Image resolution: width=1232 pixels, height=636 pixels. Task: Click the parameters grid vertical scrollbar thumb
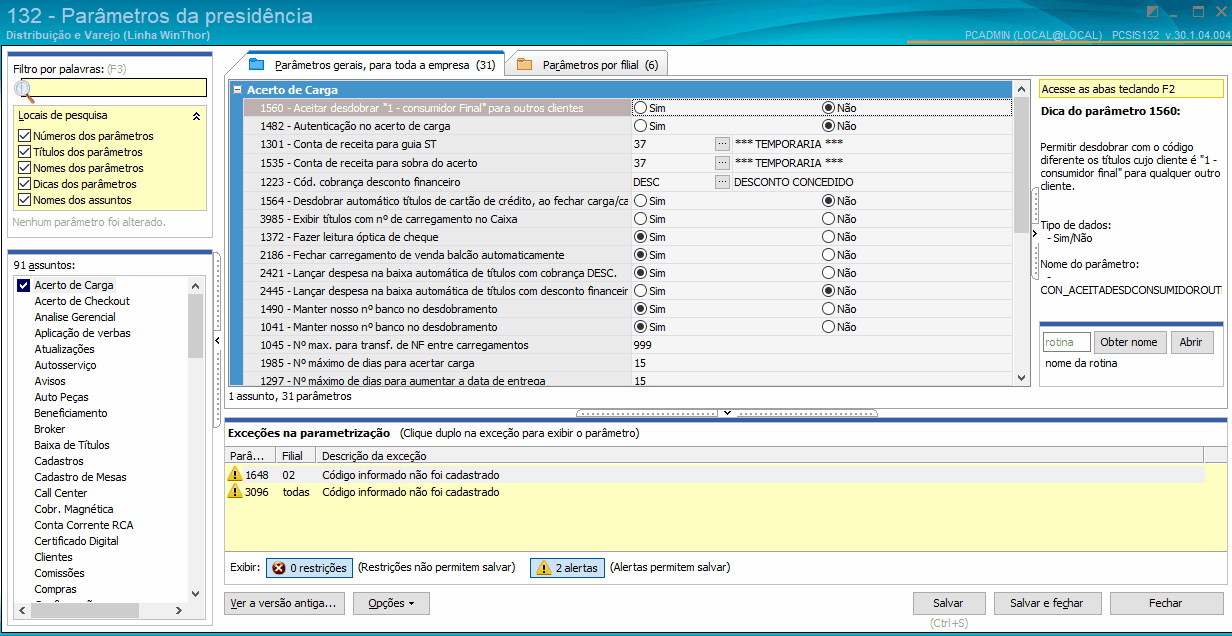tap(1021, 165)
